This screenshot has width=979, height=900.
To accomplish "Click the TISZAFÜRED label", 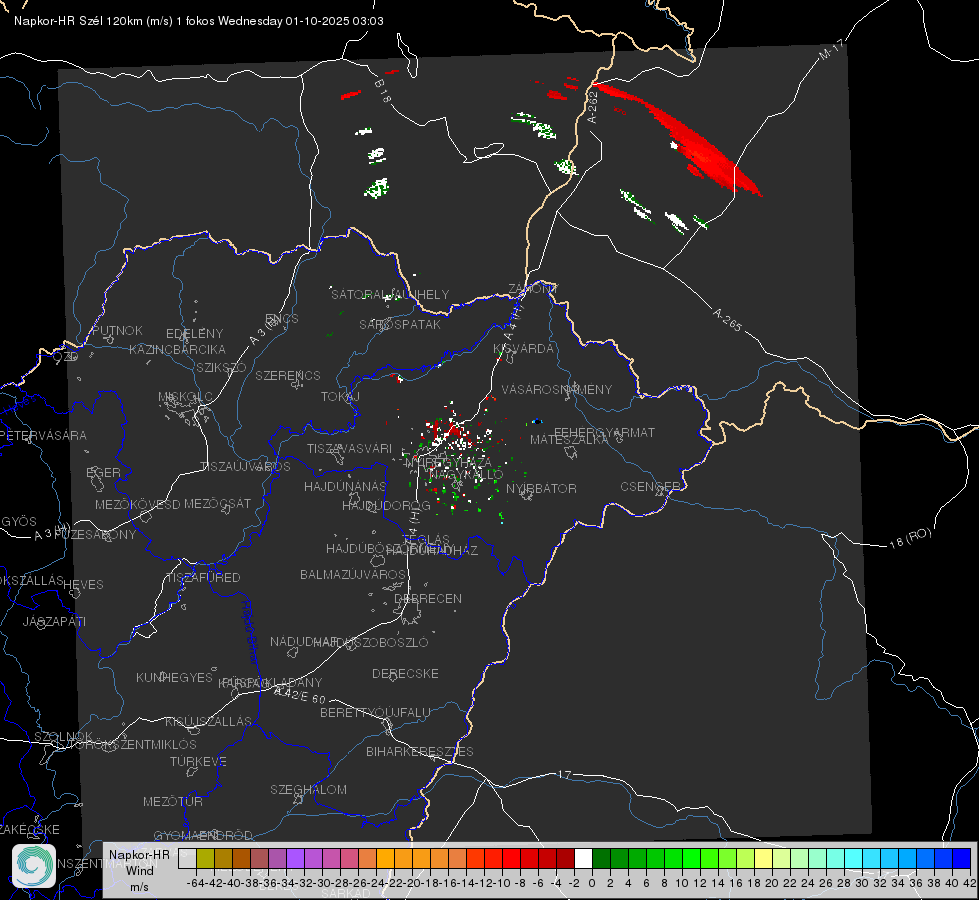I will coord(203,578).
